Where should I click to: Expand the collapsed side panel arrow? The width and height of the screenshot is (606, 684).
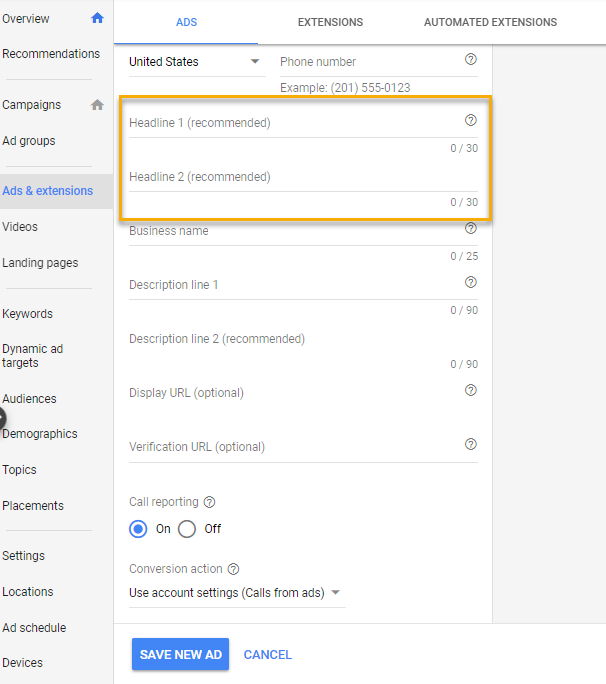point(3,418)
